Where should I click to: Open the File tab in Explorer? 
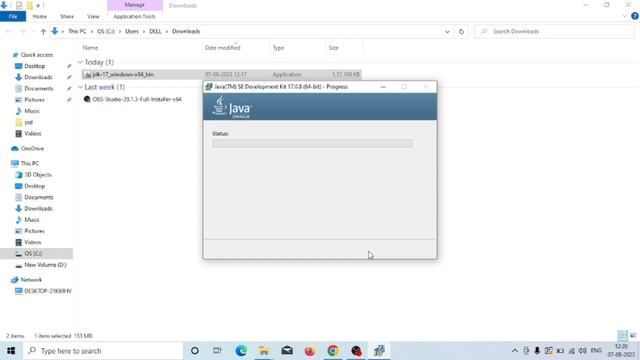[13, 16]
